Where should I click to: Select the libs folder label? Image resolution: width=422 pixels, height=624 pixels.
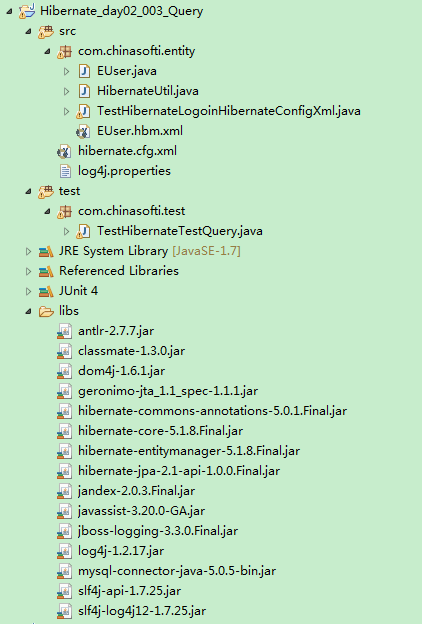coord(68,311)
